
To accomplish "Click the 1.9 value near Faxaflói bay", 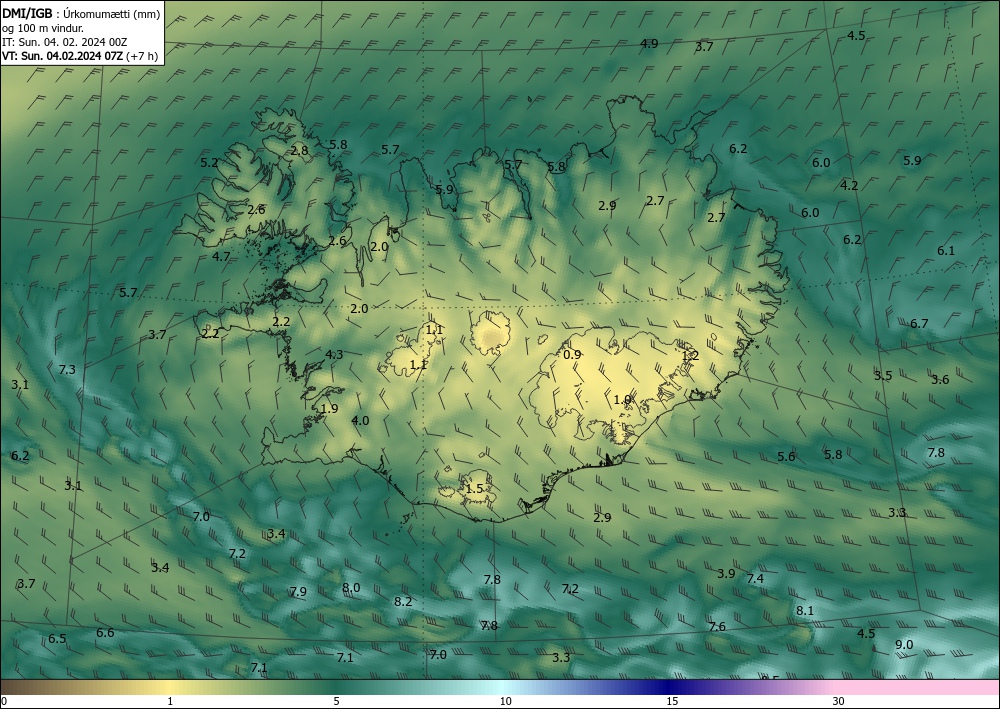I will [330, 409].
